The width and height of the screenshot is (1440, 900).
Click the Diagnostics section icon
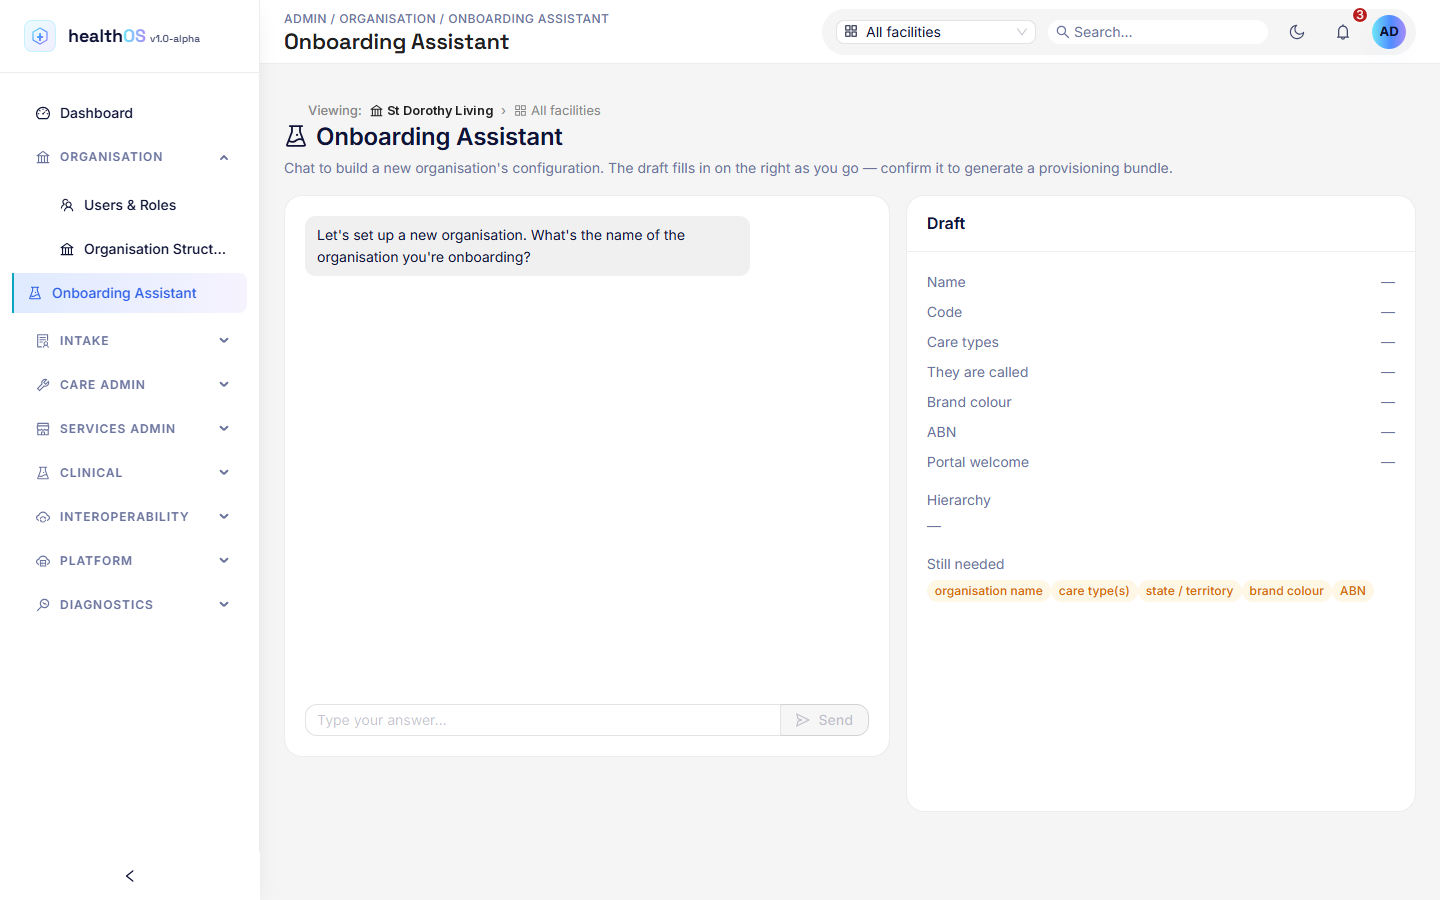43,605
